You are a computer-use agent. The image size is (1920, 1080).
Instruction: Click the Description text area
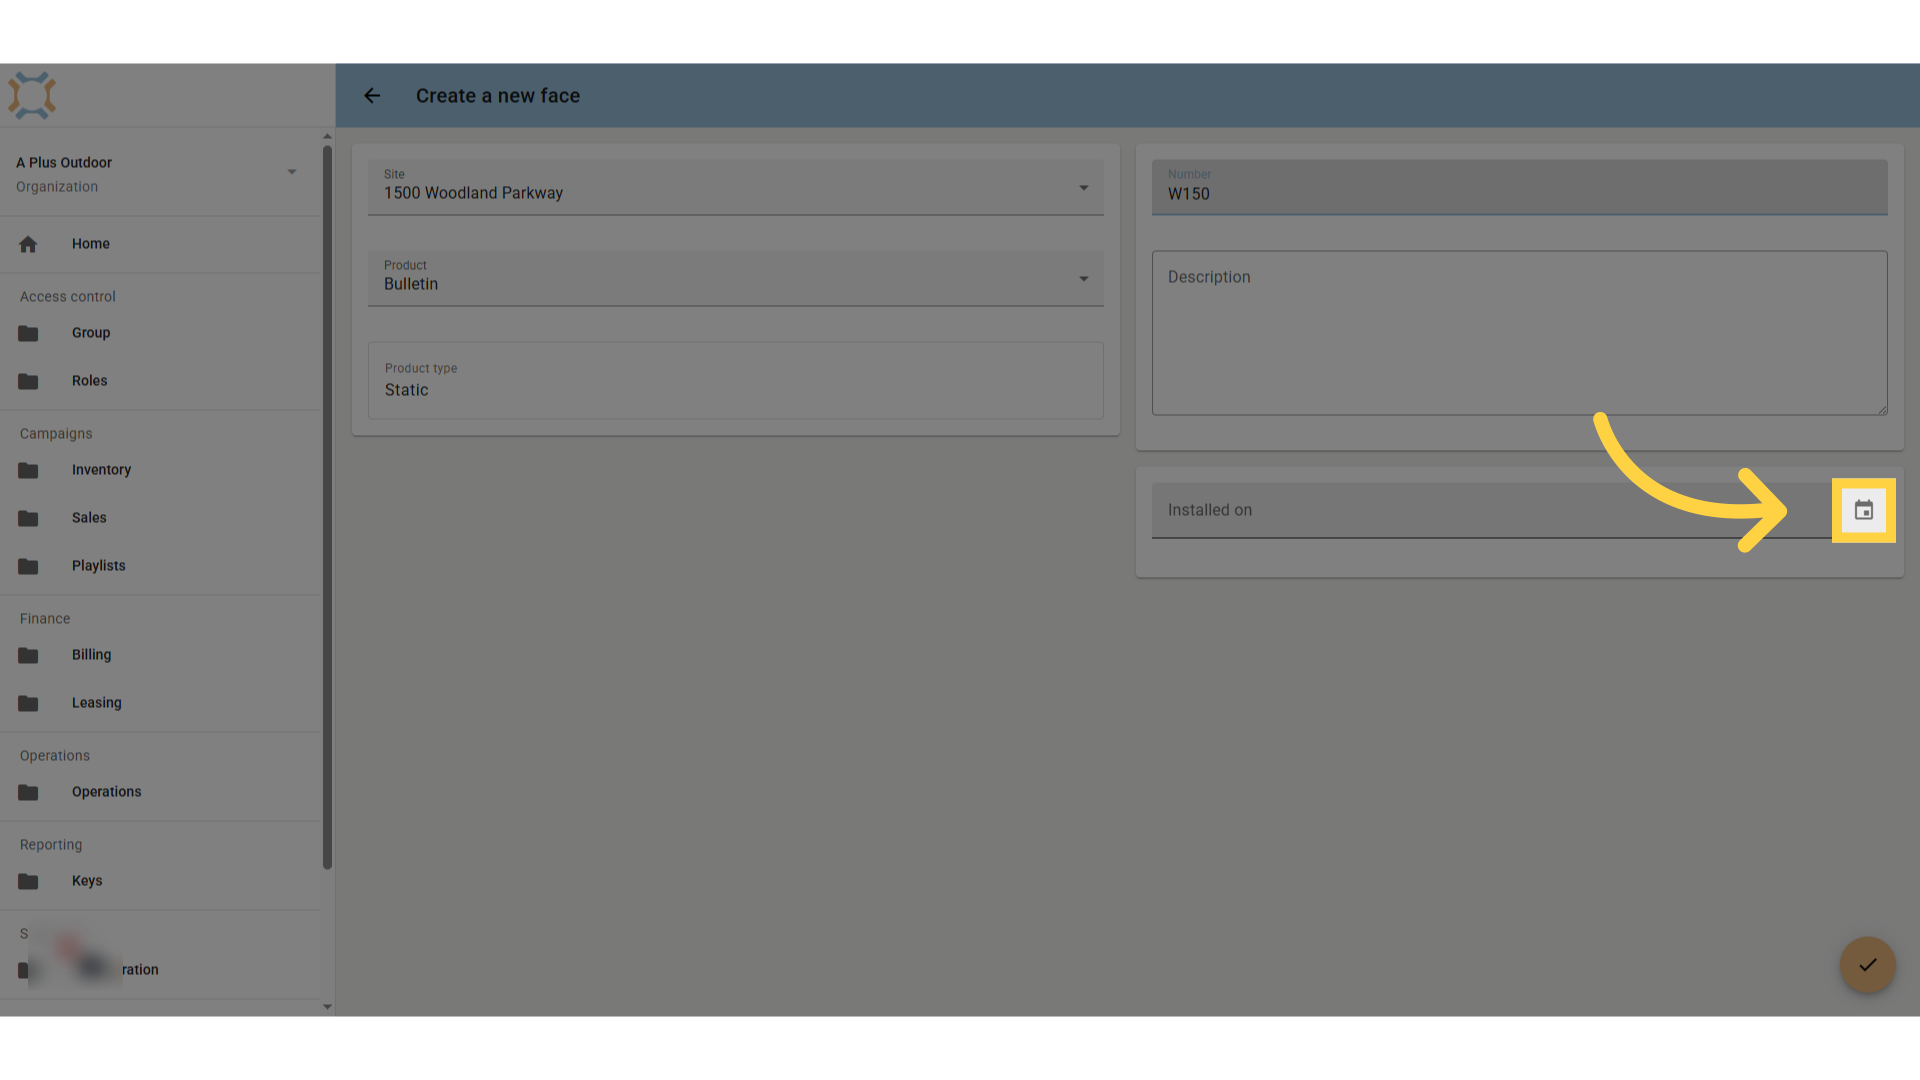[1519, 333]
